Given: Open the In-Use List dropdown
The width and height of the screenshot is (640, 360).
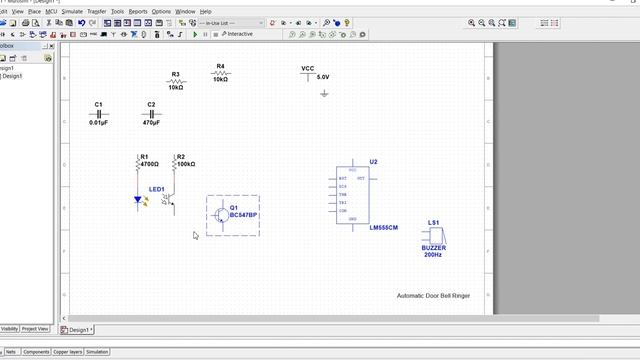Looking at the screenshot, I should point(231,23).
